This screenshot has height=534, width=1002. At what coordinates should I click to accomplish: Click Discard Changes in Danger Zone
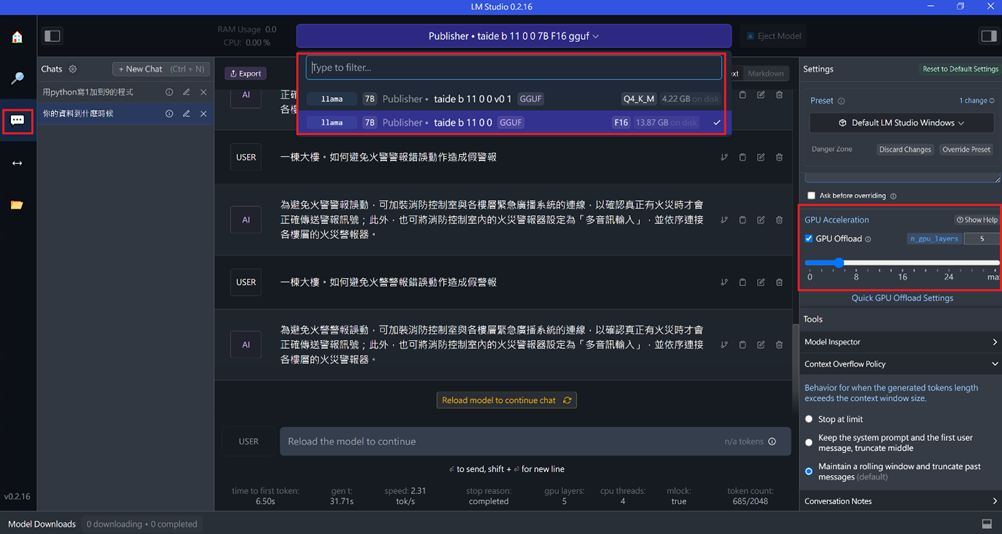point(905,149)
